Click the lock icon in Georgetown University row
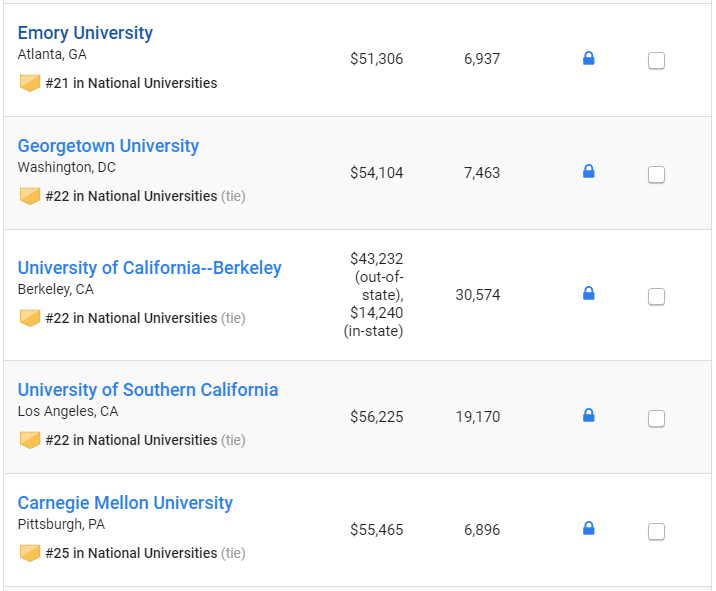Image resolution: width=716 pixels, height=591 pixels. coord(589,171)
